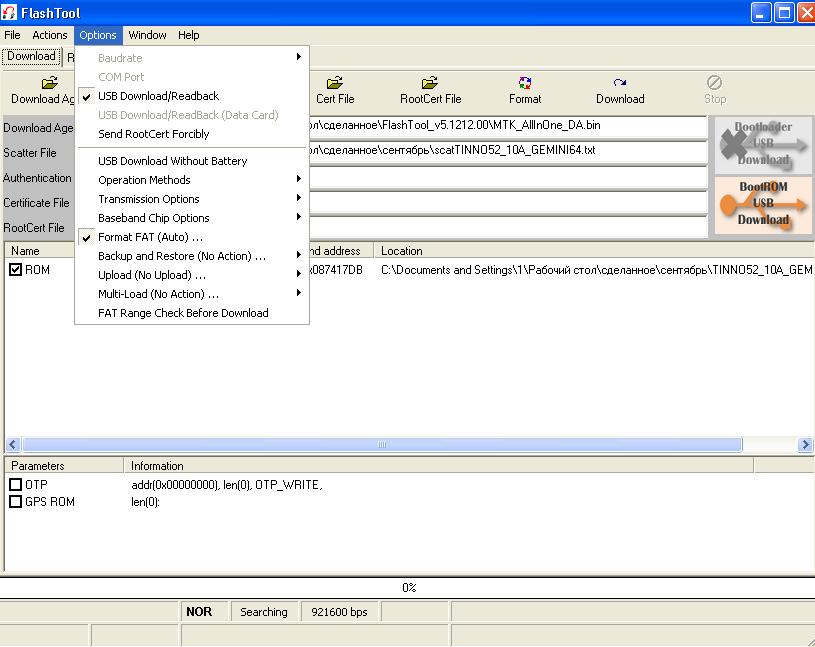Image resolution: width=815 pixels, height=647 pixels.
Task: Open the Help menu
Action: [x=188, y=35]
